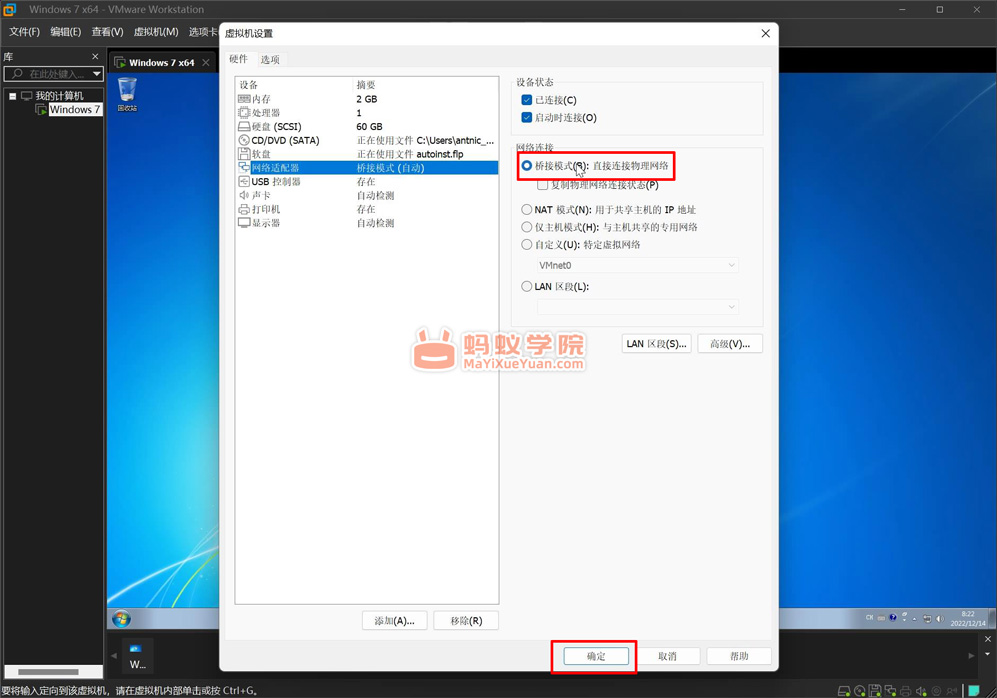Open the Windows 7 Start orb
The image size is (997, 698).
121,618
